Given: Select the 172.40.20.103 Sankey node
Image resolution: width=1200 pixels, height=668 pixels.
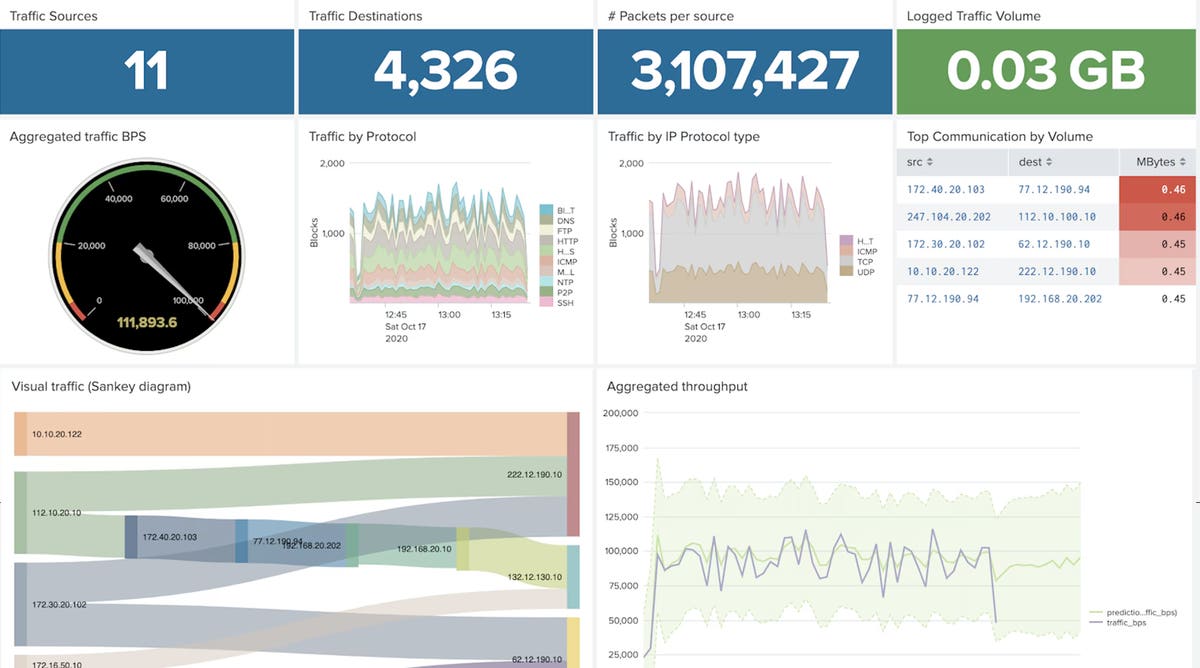Looking at the screenshot, I should (131, 537).
